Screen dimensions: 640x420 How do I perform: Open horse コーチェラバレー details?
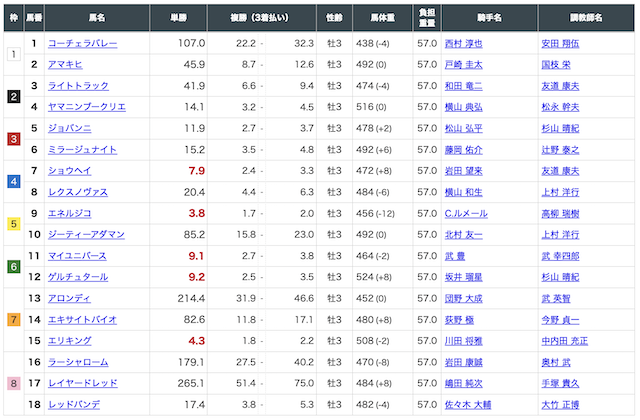click(x=82, y=44)
